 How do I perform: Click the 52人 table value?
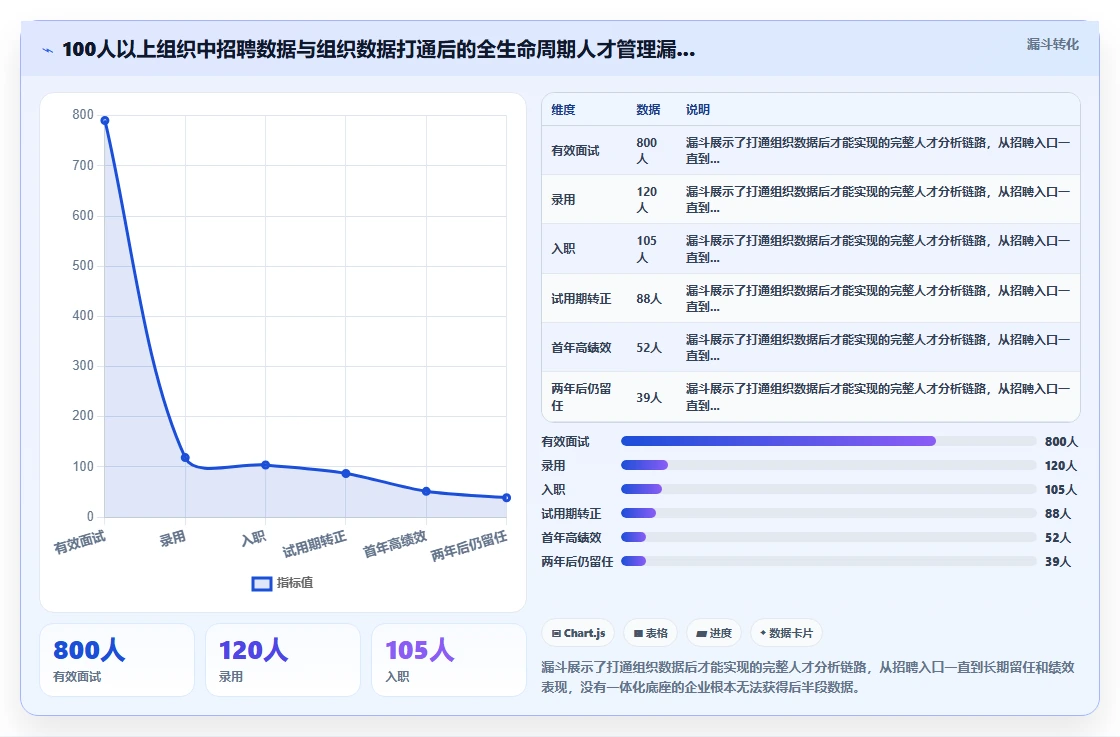click(x=649, y=348)
